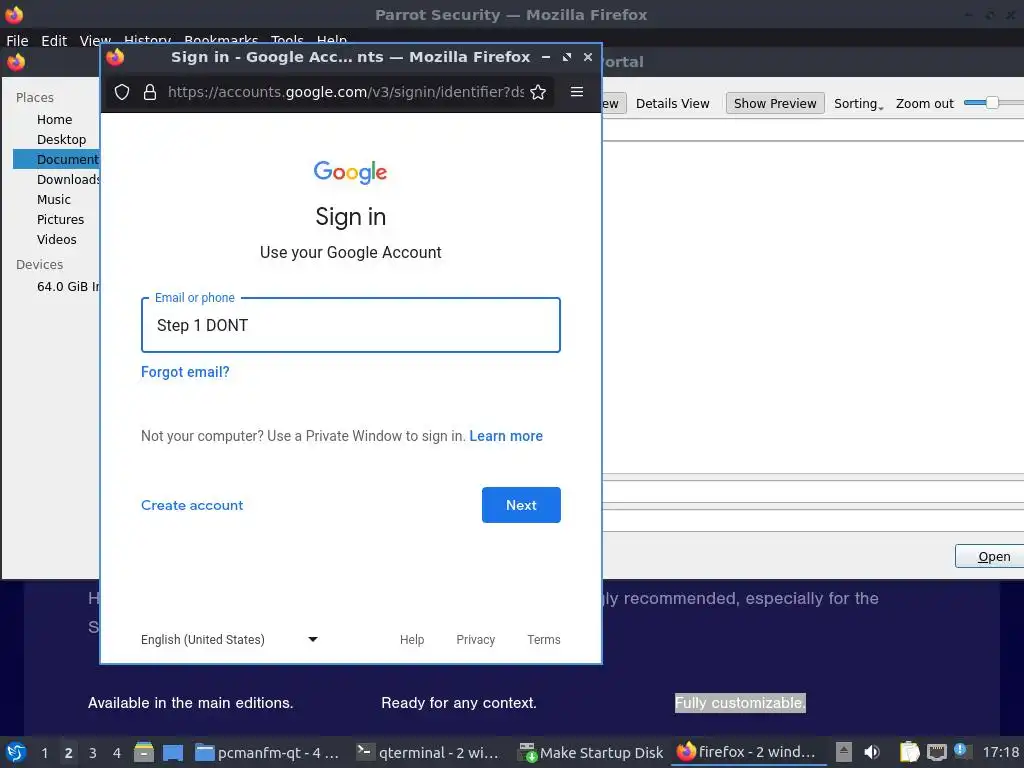Select Pictures in Places sidebar

click(x=60, y=219)
